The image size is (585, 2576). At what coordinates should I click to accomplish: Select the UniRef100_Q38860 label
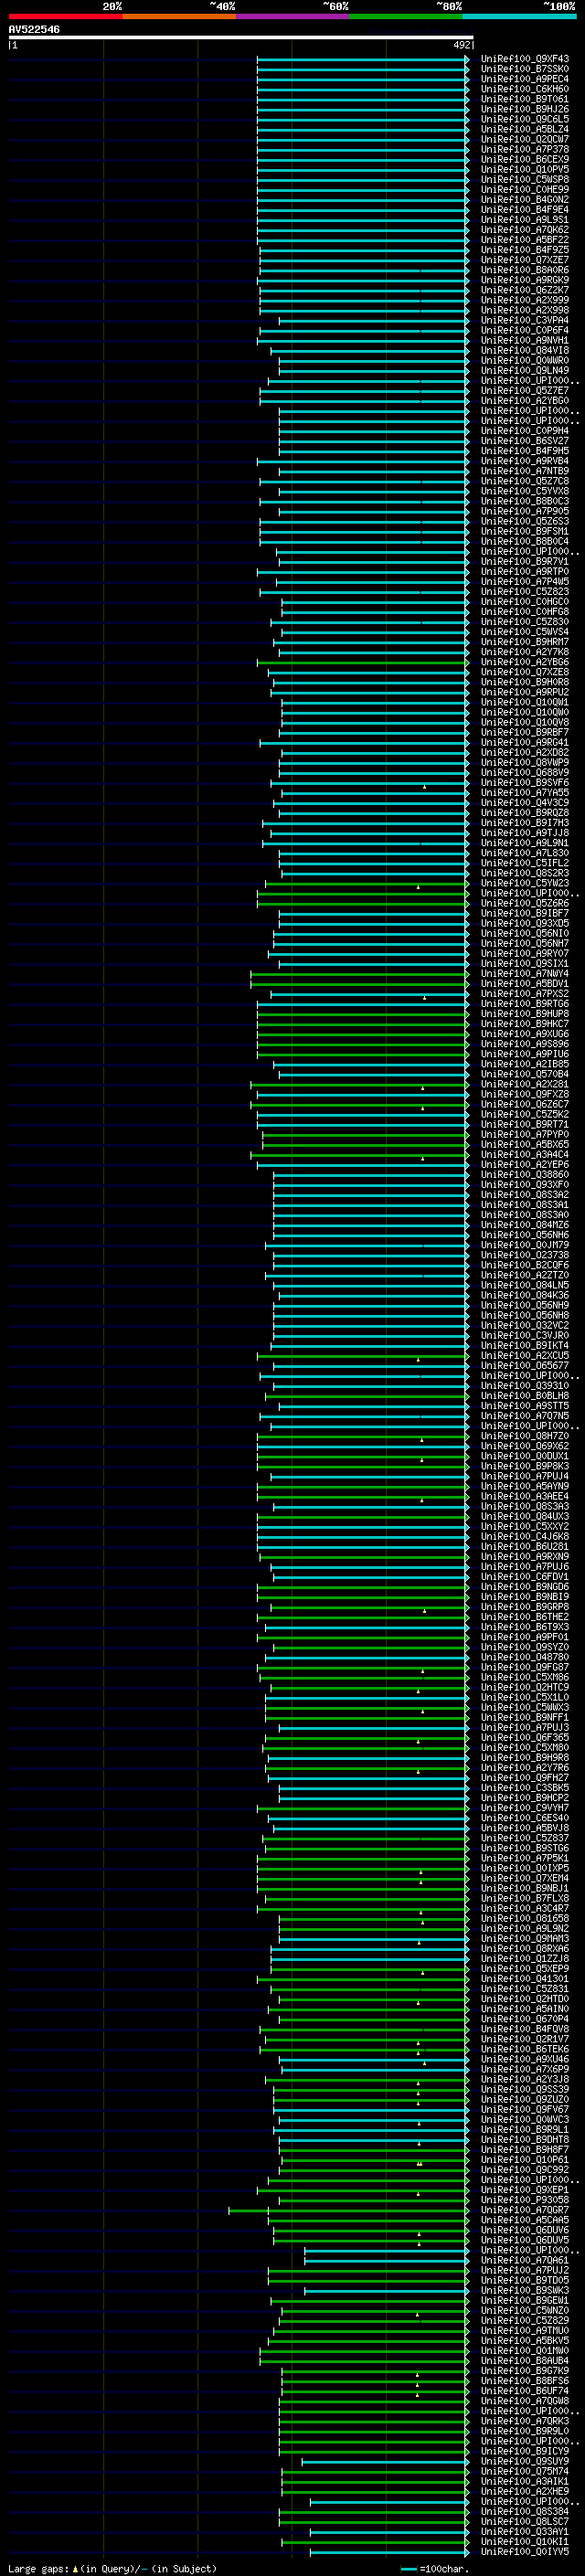tap(525, 1175)
